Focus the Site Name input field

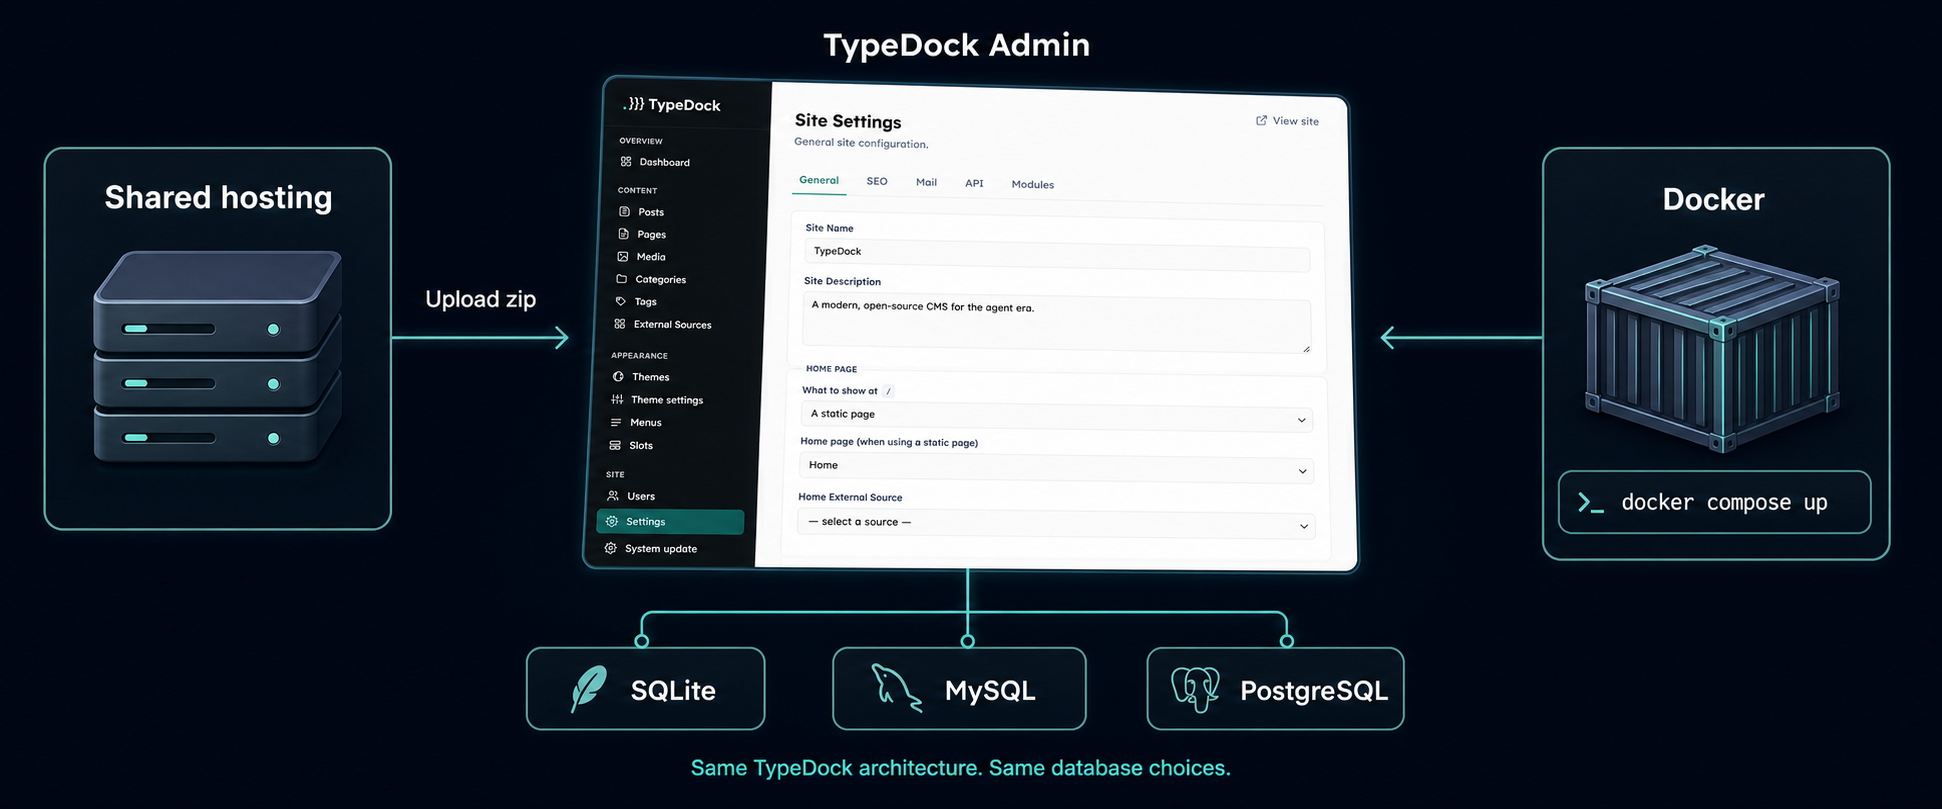pos(1057,256)
